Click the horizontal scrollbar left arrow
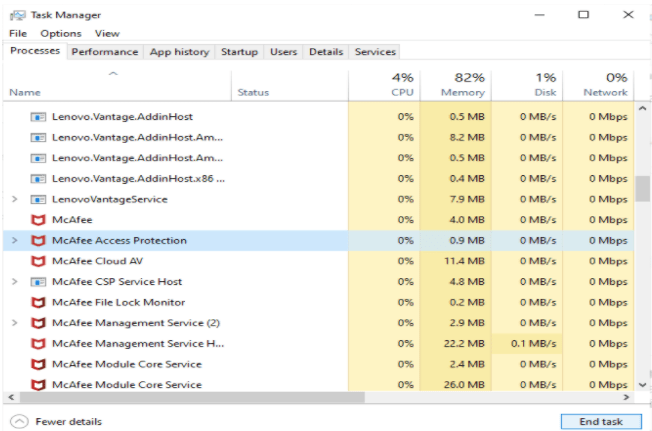 click(x=11, y=397)
